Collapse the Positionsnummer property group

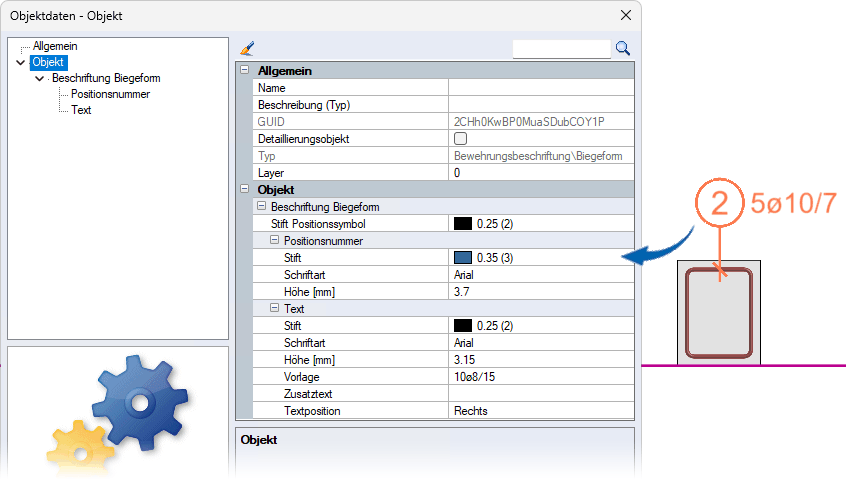[x=275, y=241]
